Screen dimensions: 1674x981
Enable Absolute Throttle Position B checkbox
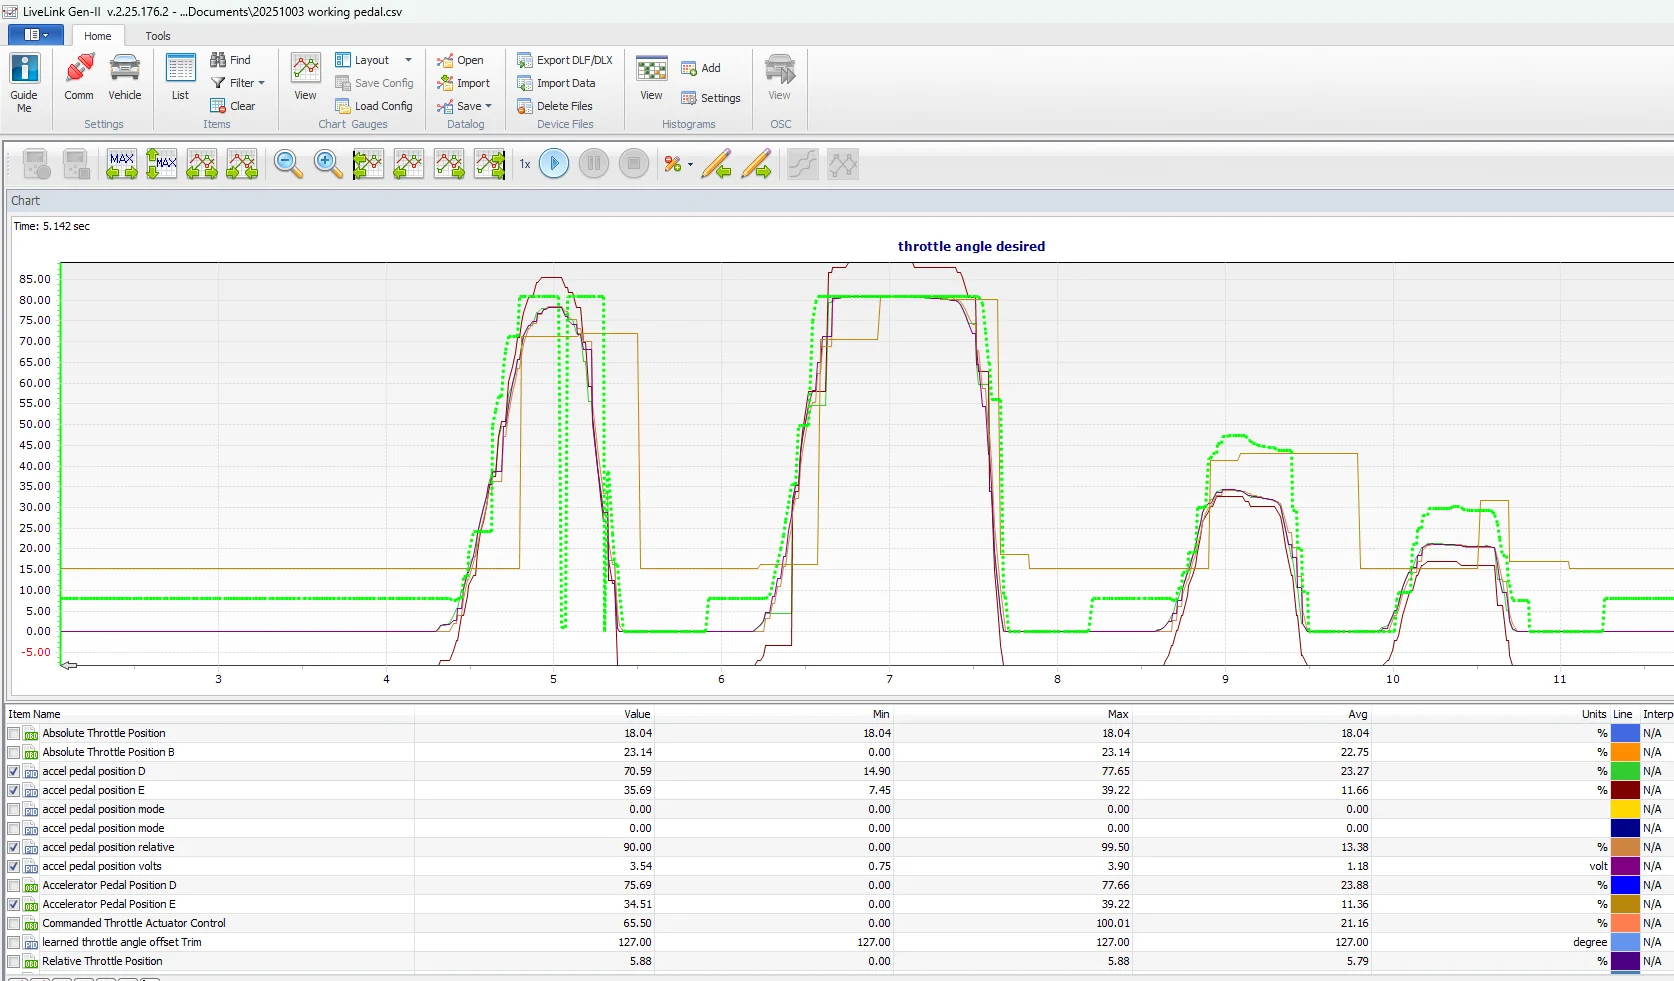(14, 752)
